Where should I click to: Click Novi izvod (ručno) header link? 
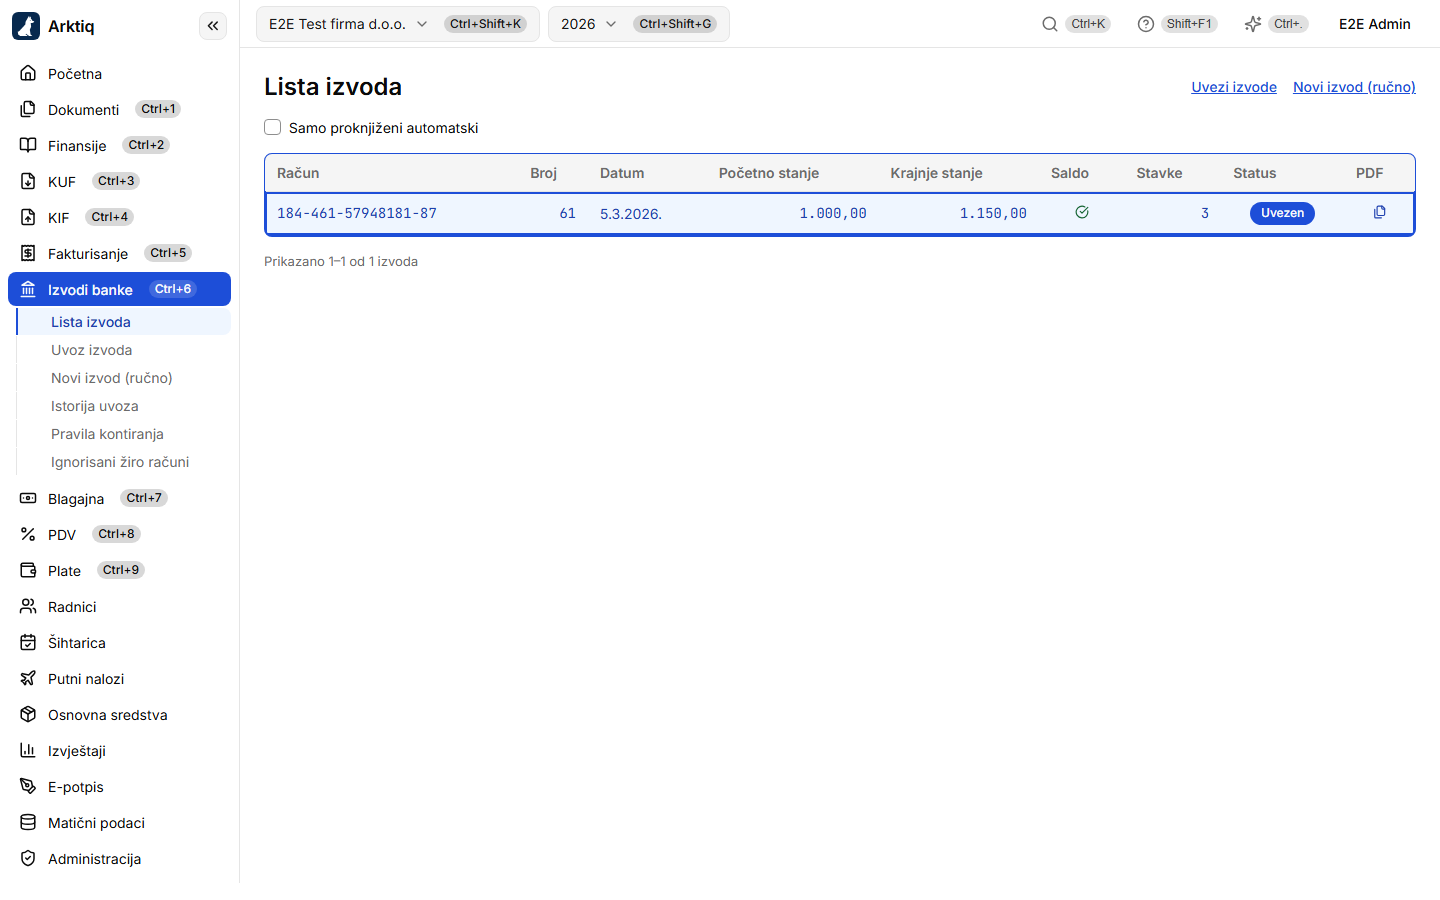(1354, 87)
